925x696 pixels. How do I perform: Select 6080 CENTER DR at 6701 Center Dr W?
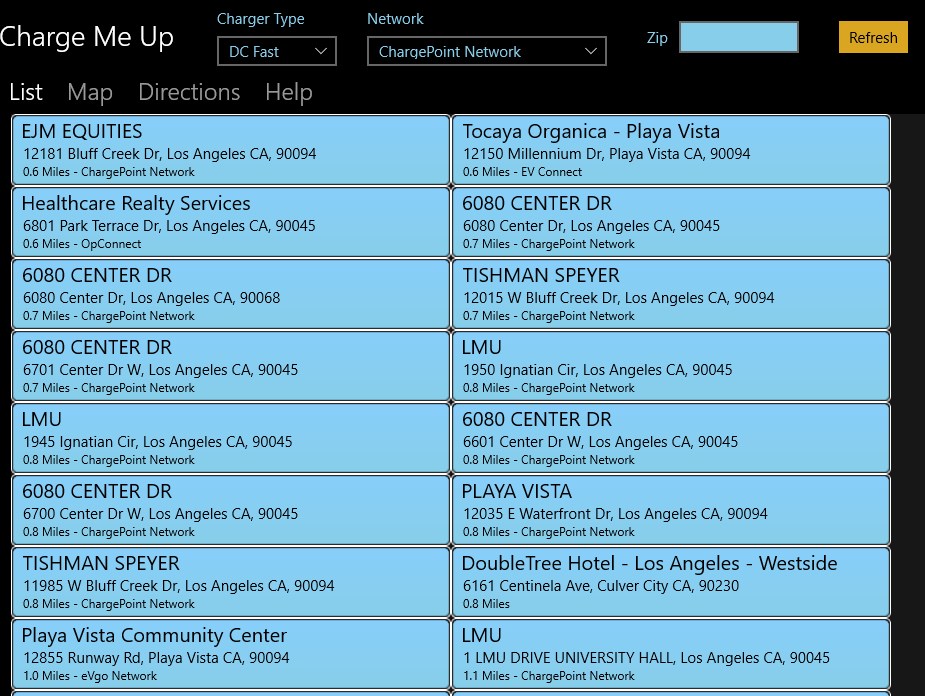coord(231,366)
